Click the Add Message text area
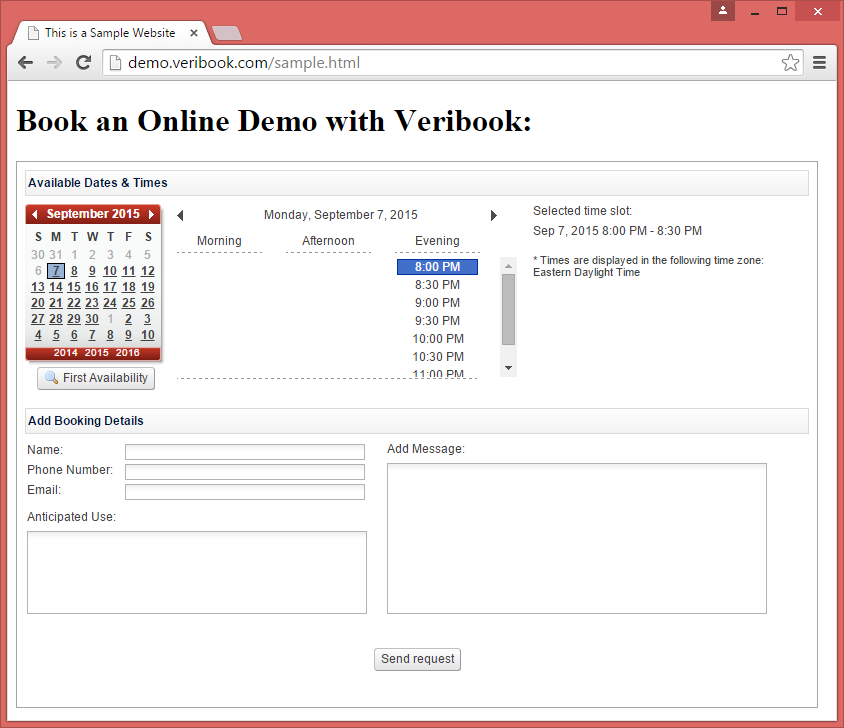 576,538
